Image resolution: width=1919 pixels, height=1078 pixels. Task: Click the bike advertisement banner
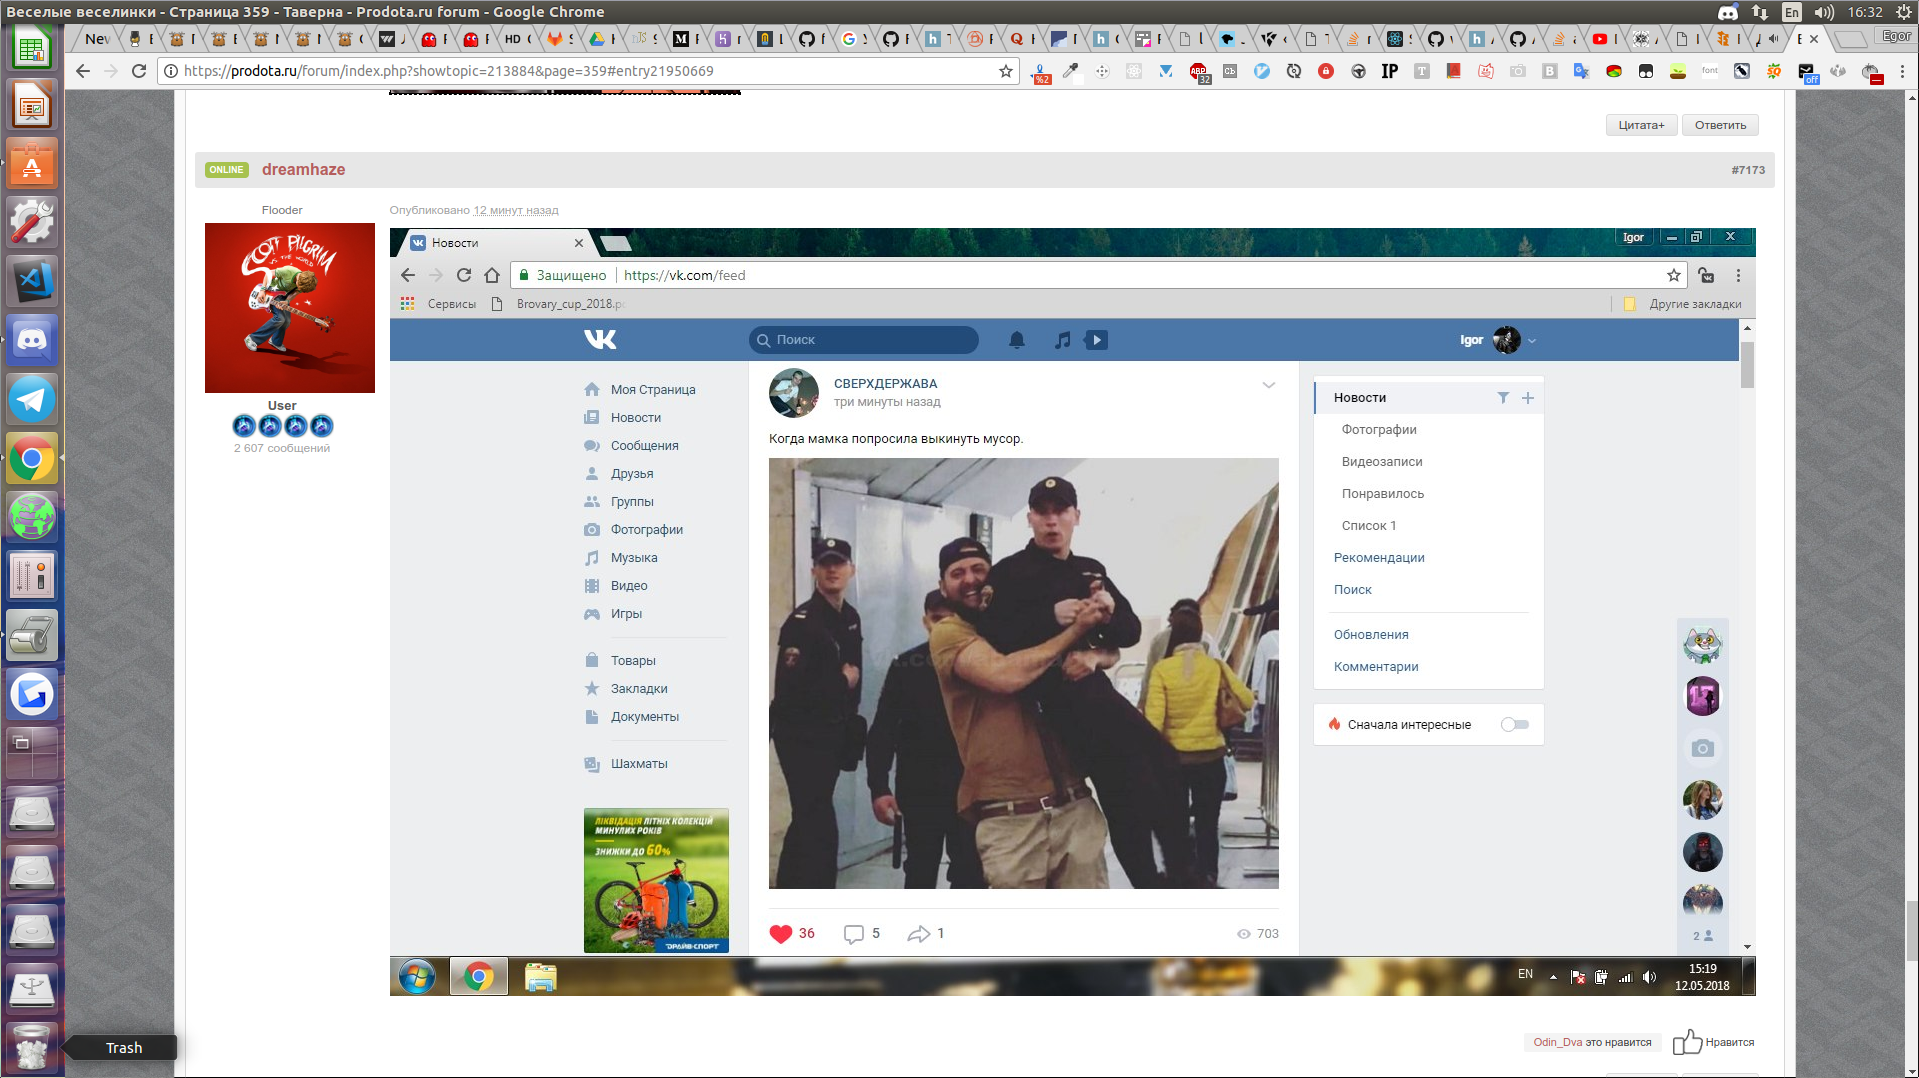click(x=656, y=881)
